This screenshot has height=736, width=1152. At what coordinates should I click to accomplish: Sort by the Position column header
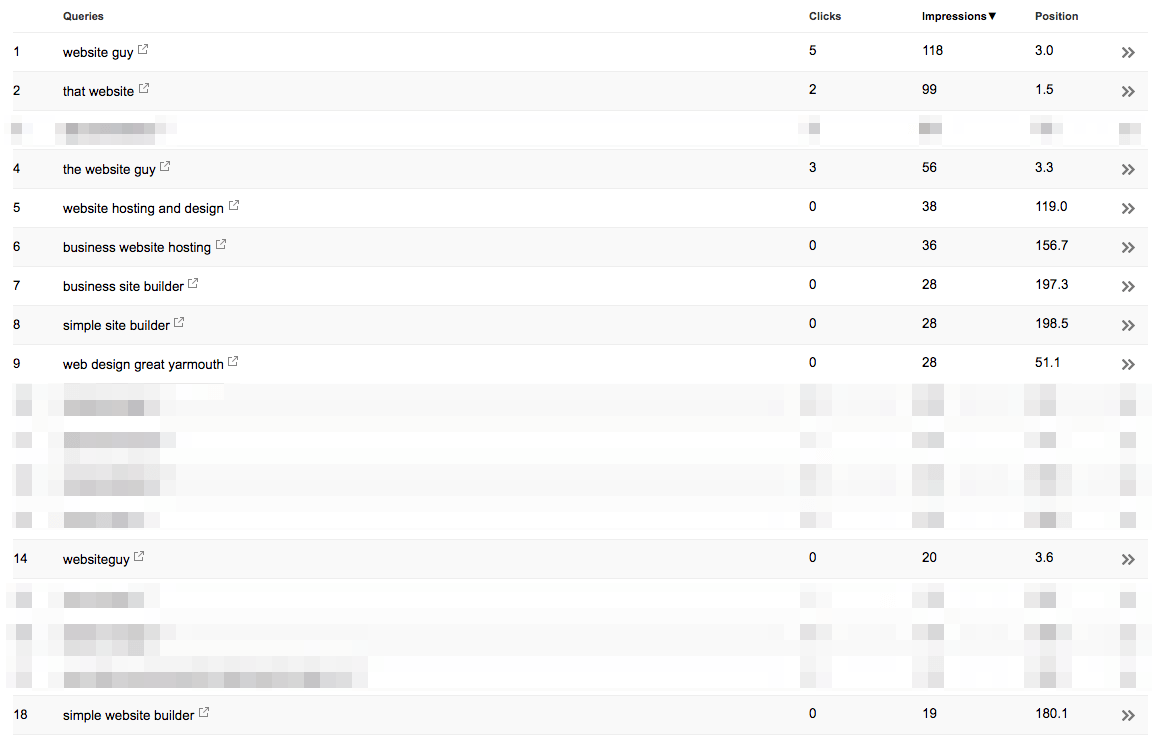click(x=1056, y=16)
